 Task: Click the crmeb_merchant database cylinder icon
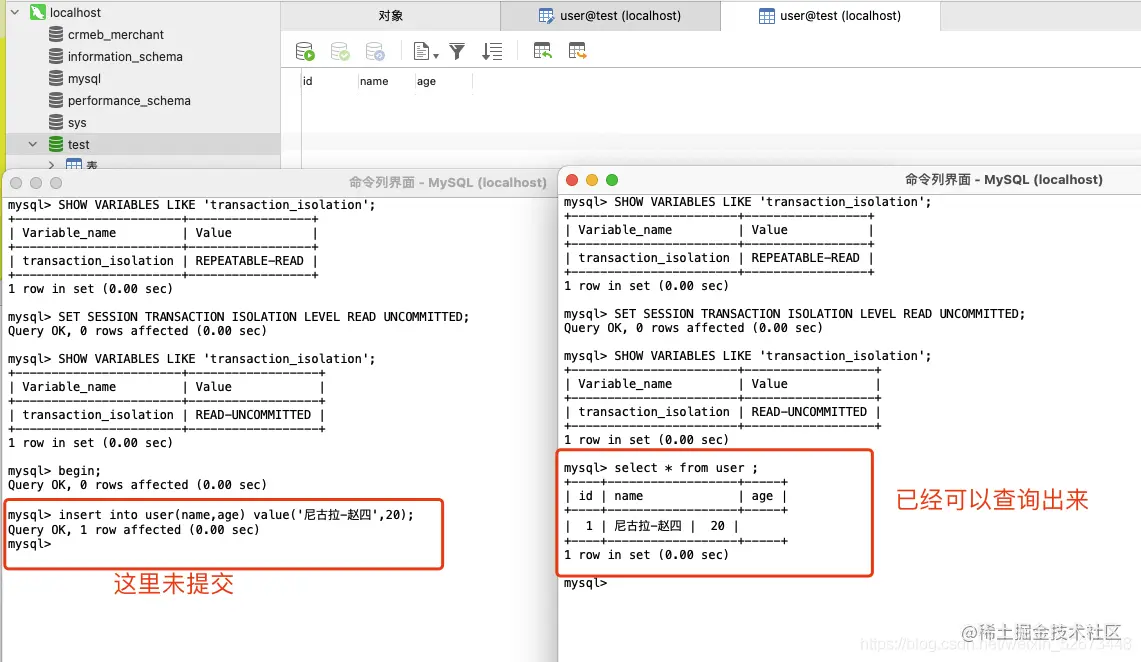click(56, 34)
